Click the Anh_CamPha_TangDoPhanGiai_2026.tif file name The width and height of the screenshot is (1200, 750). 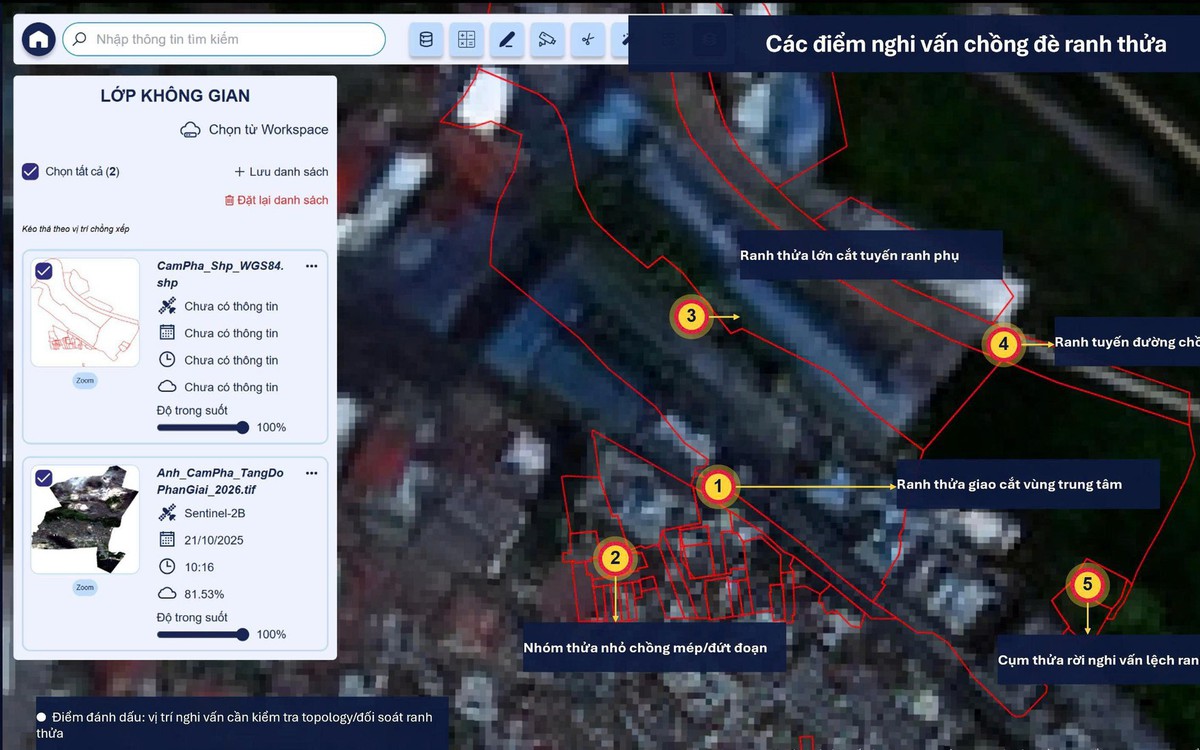[220, 481]
